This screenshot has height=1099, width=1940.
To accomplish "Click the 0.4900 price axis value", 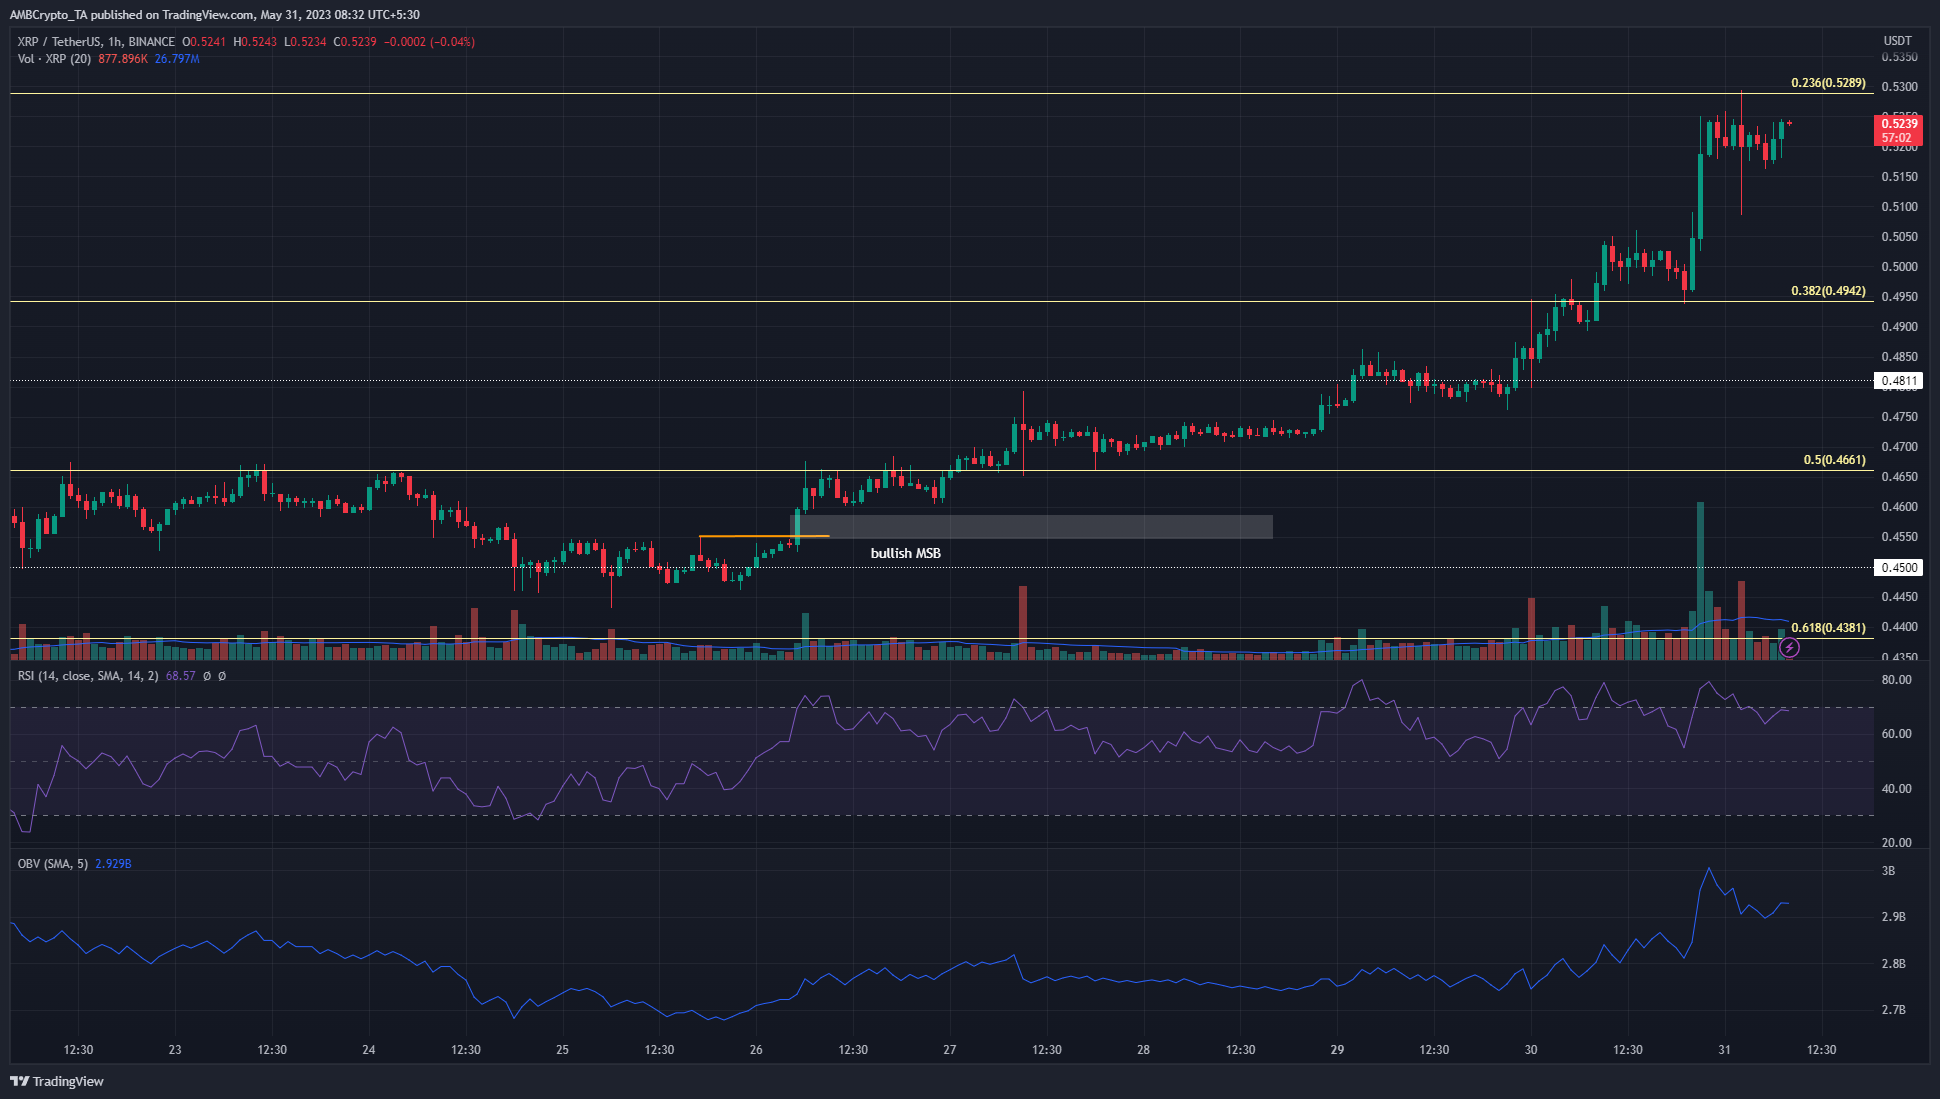I will pos(1899,327).
